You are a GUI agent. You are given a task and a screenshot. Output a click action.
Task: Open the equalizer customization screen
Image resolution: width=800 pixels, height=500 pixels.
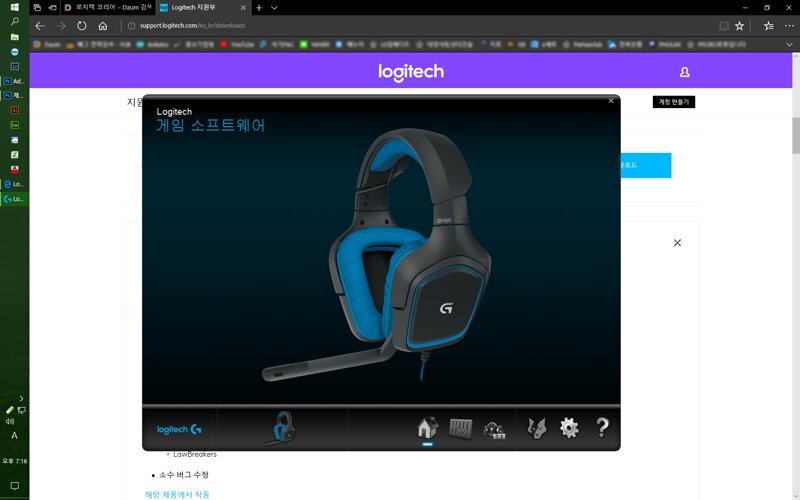point(460,429)
